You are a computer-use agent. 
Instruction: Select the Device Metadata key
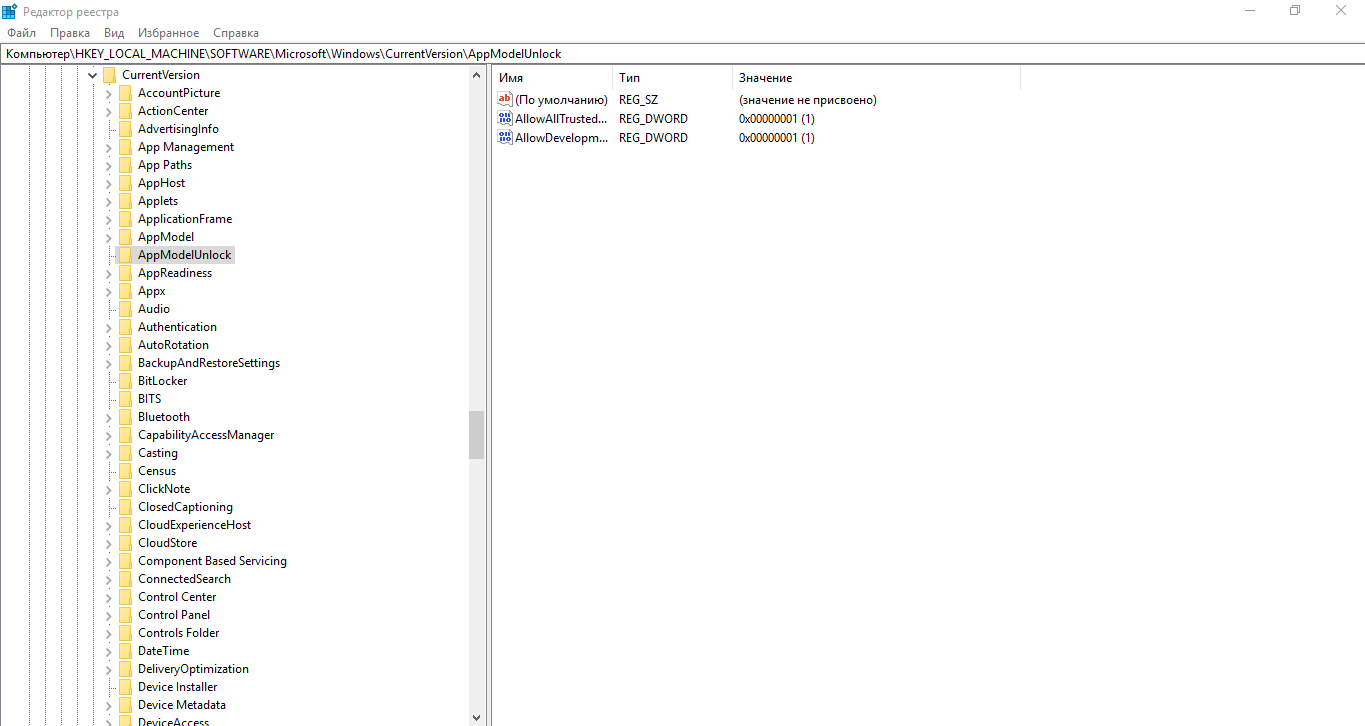point(182,705)
